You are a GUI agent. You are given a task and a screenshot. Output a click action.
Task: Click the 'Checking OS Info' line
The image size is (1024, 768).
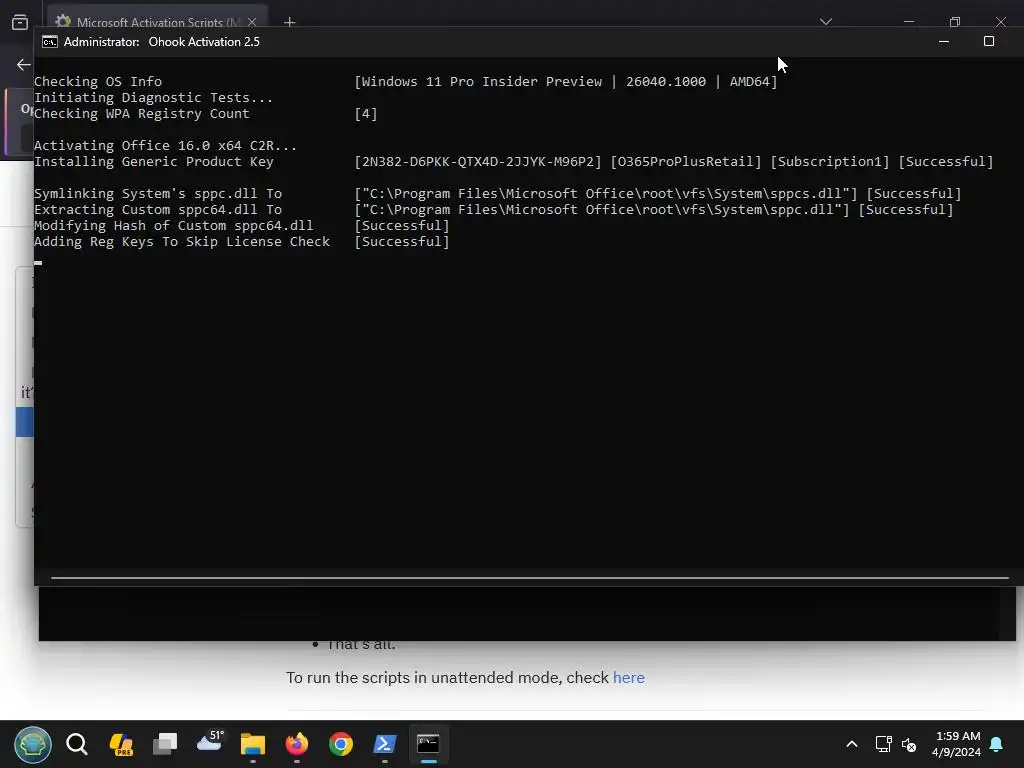(98, 82)
